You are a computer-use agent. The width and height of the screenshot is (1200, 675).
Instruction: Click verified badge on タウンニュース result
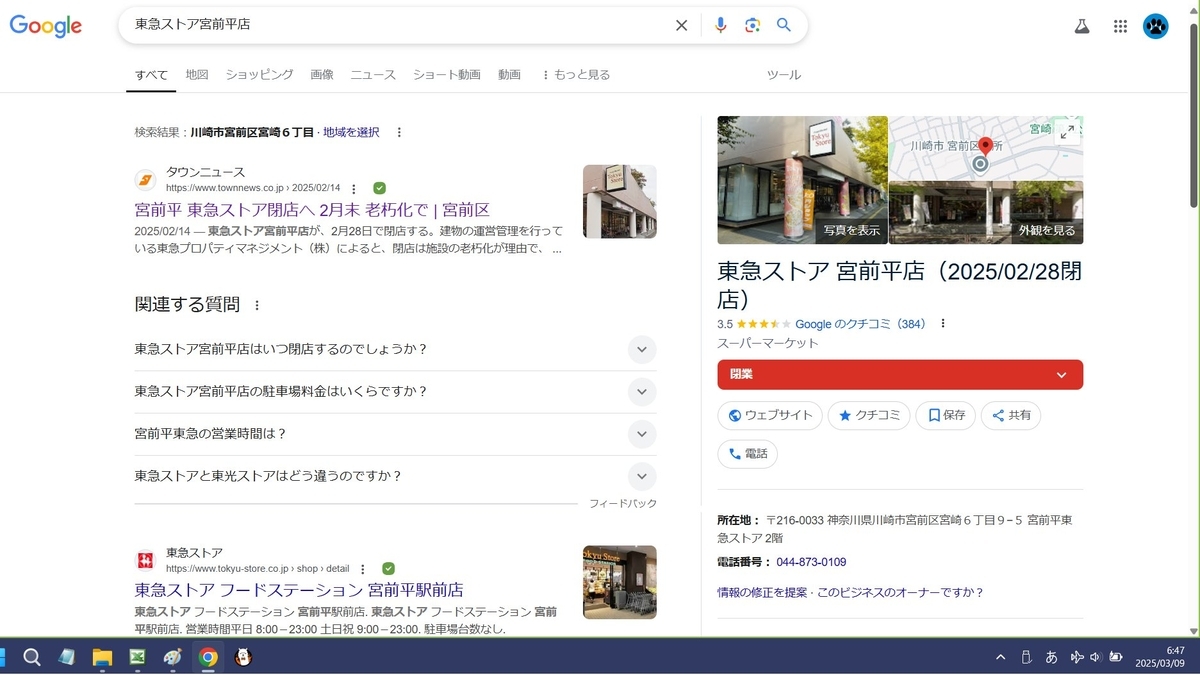[379, 188]
